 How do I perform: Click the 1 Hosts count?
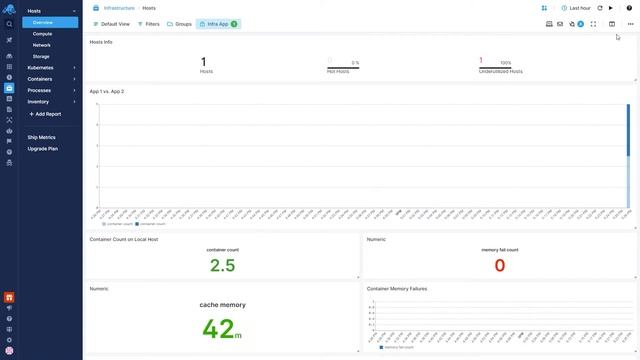point(204,62)
